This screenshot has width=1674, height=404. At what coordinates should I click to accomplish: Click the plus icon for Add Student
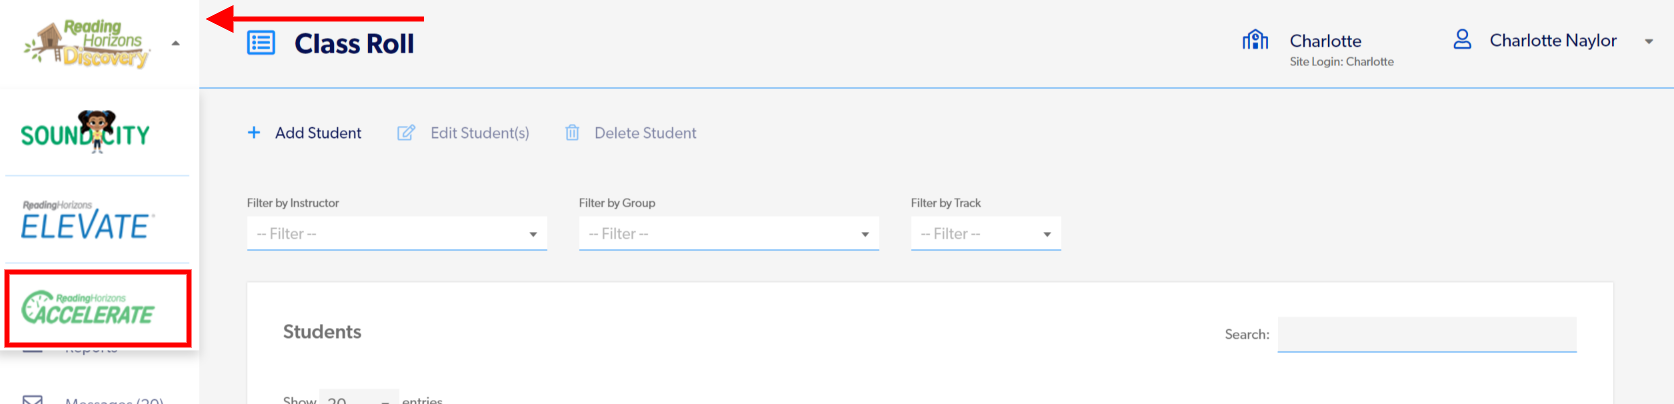(254, 133)
